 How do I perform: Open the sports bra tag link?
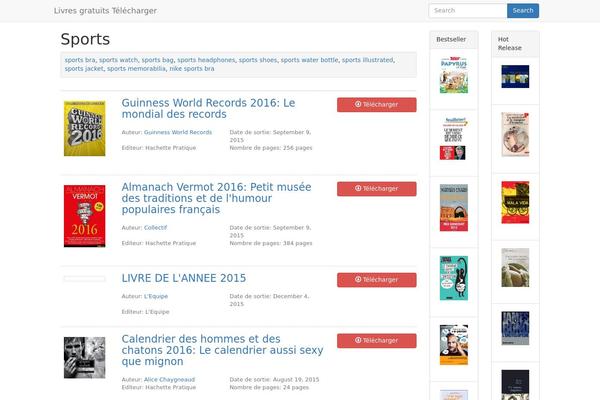[80, 60]
